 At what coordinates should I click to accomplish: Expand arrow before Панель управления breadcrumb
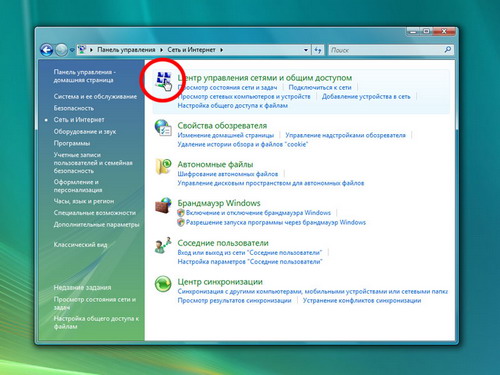click(x=91, y=50)
